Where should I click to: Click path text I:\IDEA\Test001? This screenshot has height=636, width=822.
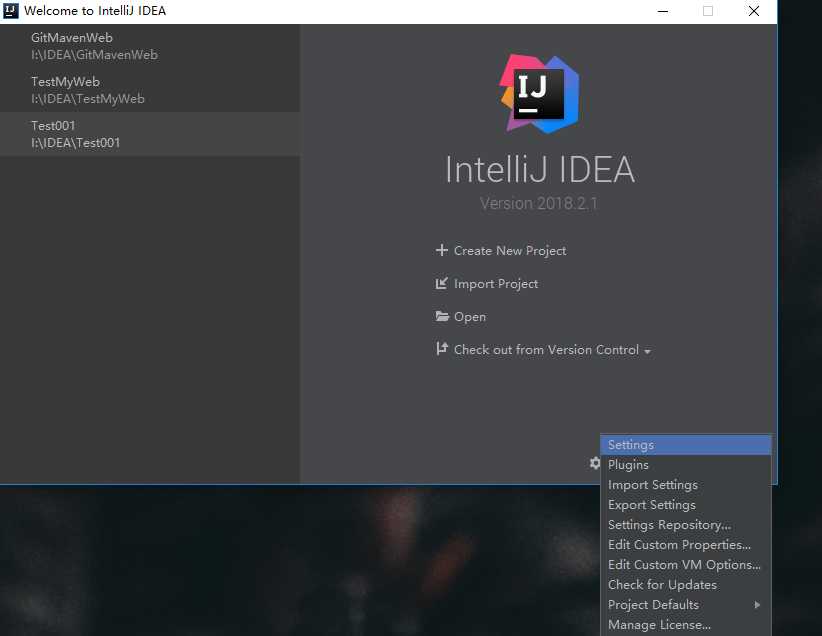(75, 143)
